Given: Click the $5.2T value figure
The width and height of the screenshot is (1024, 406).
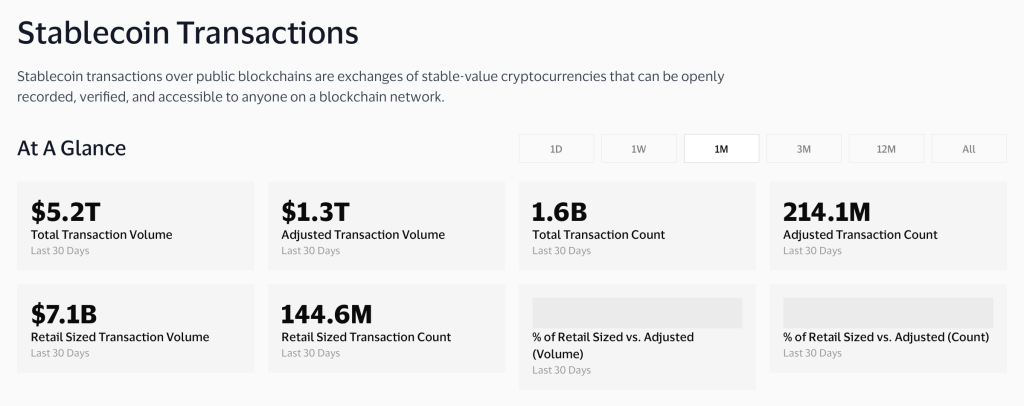Looking at the screenshot, I should [65, 212].
